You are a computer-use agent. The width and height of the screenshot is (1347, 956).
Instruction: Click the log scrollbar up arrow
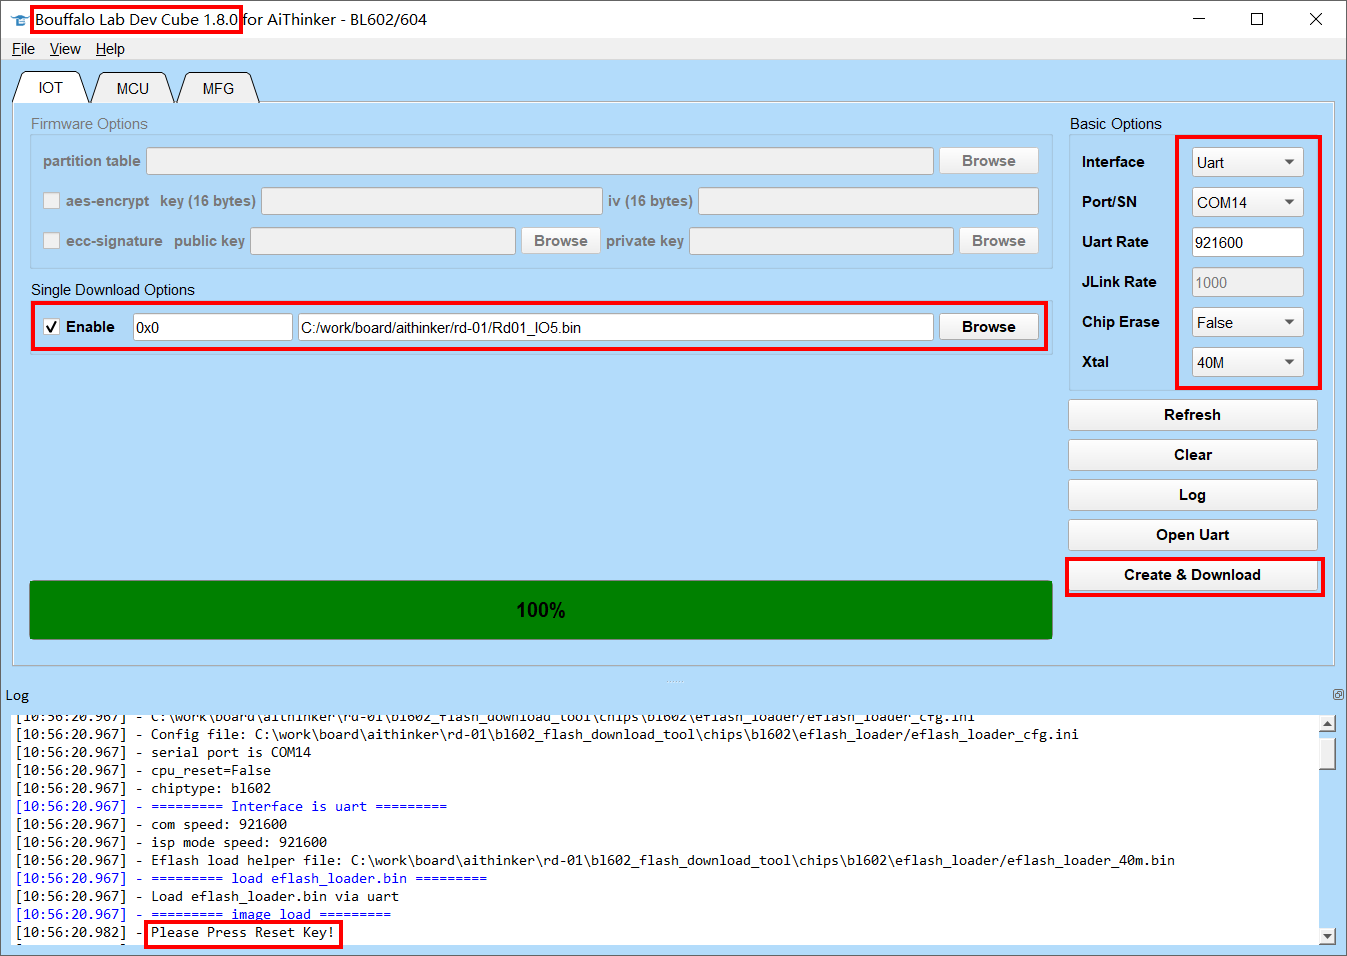tap(1327, 724)
